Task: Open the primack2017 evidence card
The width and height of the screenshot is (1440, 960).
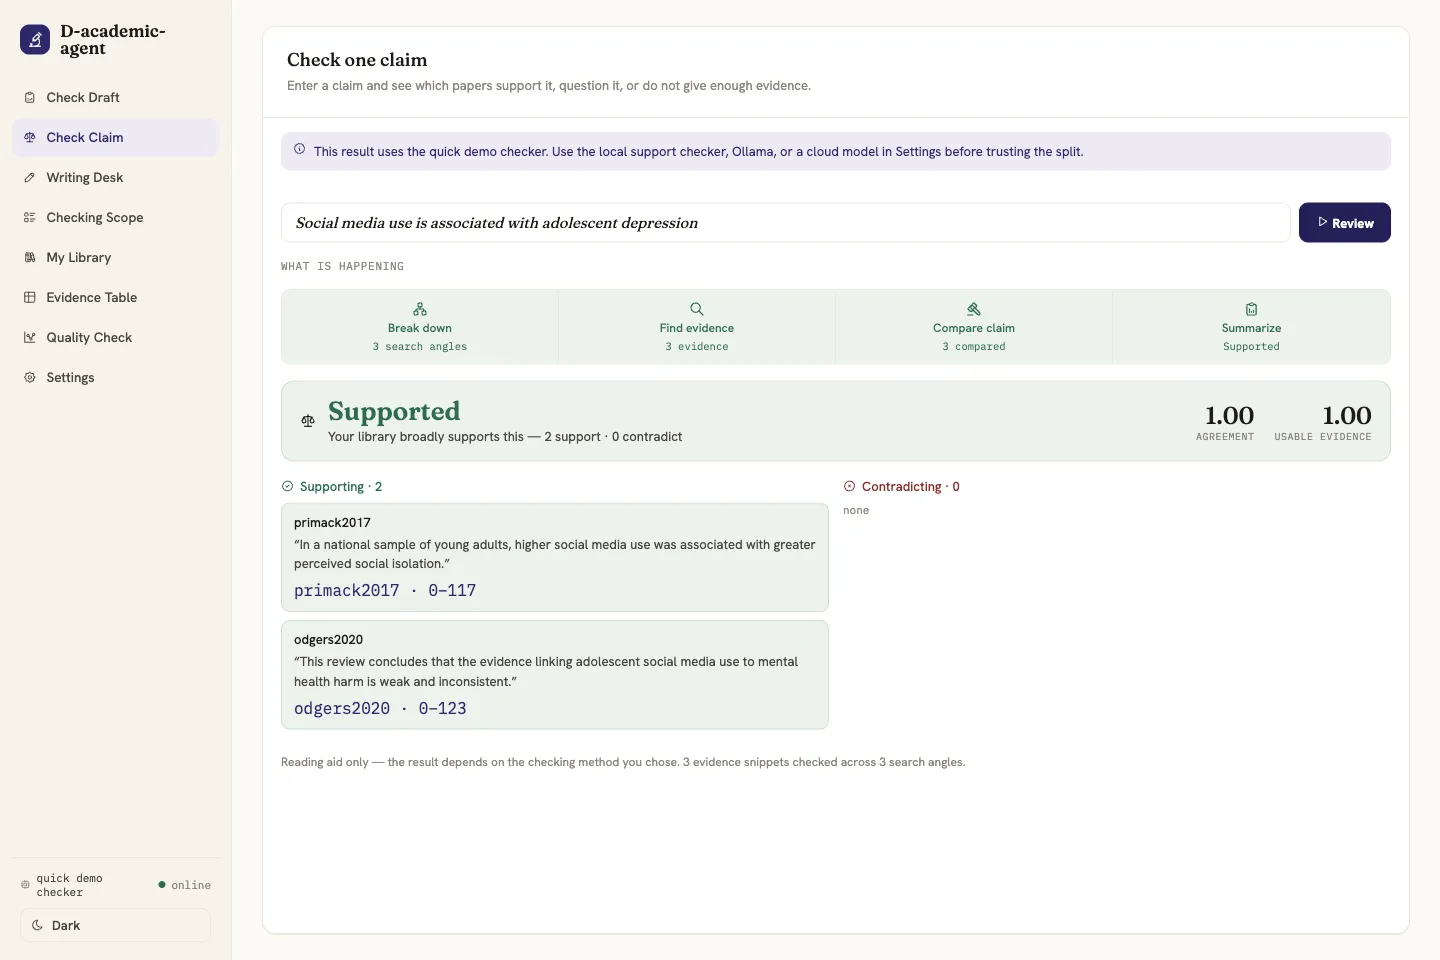Action: 555,557
